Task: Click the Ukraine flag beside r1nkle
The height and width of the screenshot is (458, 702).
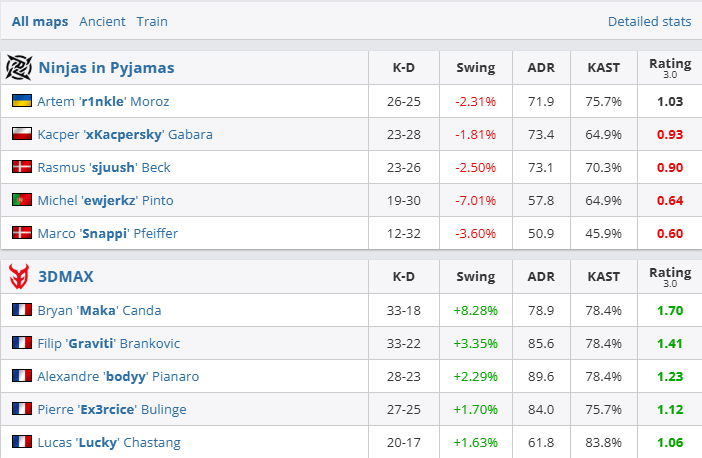Action: tap(21, 101)
